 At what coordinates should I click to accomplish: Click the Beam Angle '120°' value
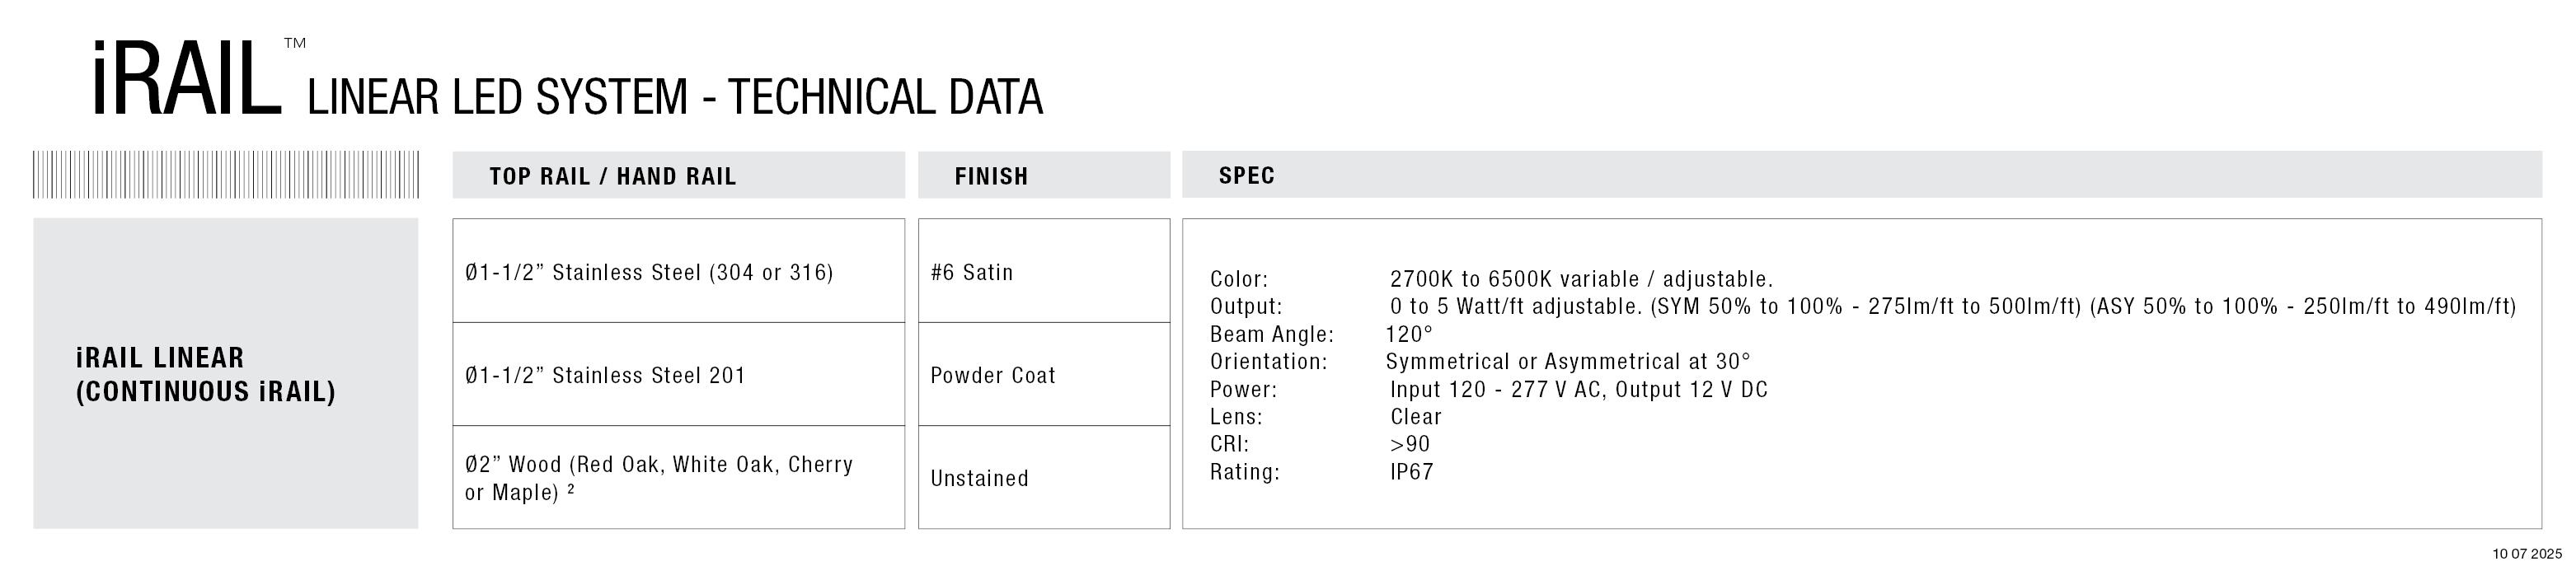(1409, 334)
